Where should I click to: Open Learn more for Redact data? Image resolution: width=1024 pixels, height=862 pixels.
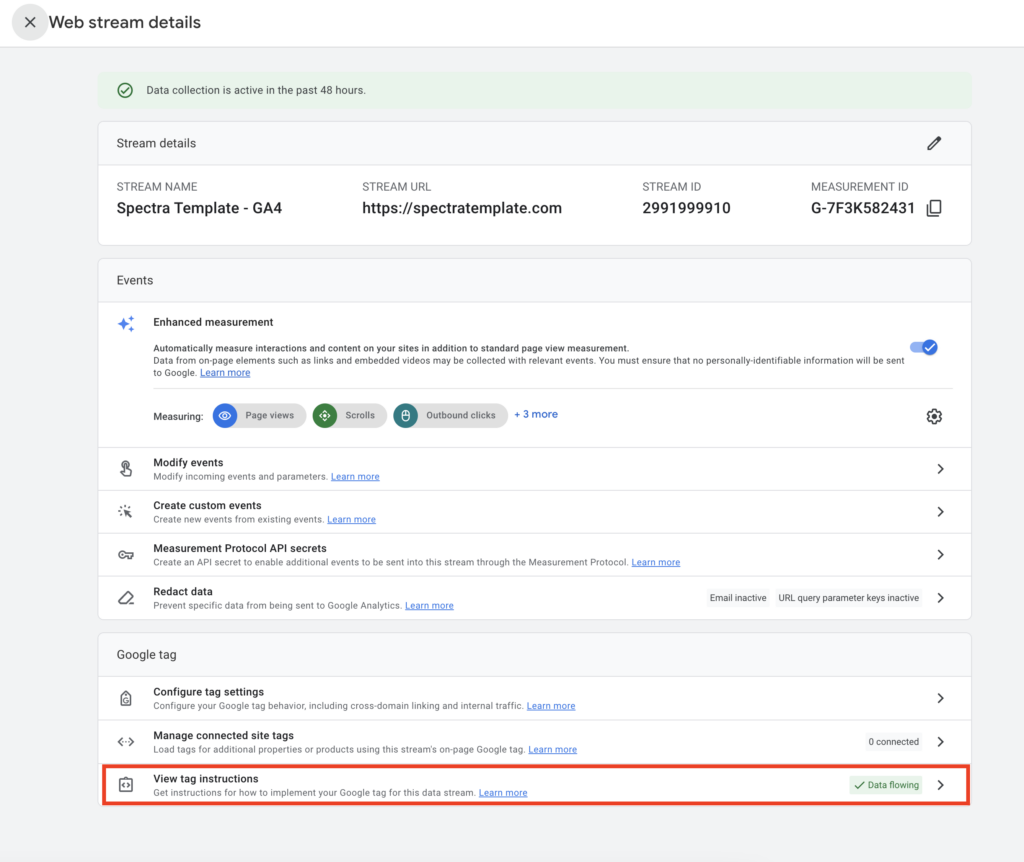(429, 605)
